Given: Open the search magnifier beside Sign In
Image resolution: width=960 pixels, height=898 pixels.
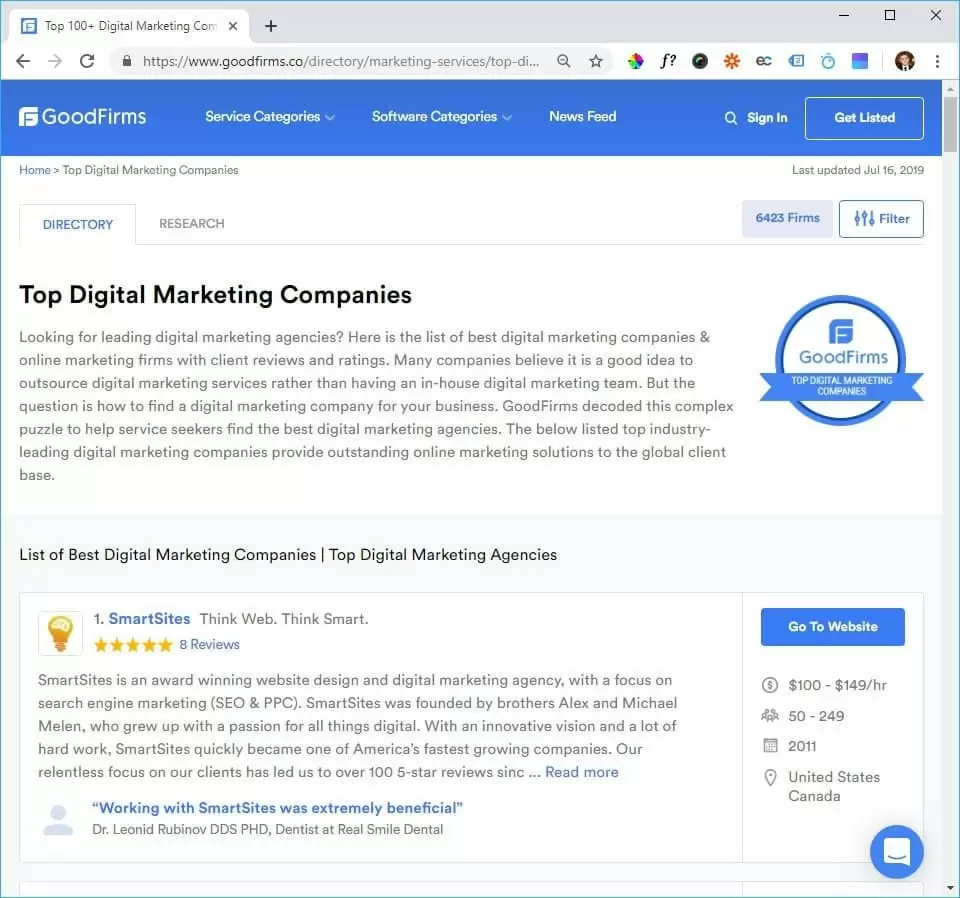Looking at the screenshot, I should click(x=729, y=118).
